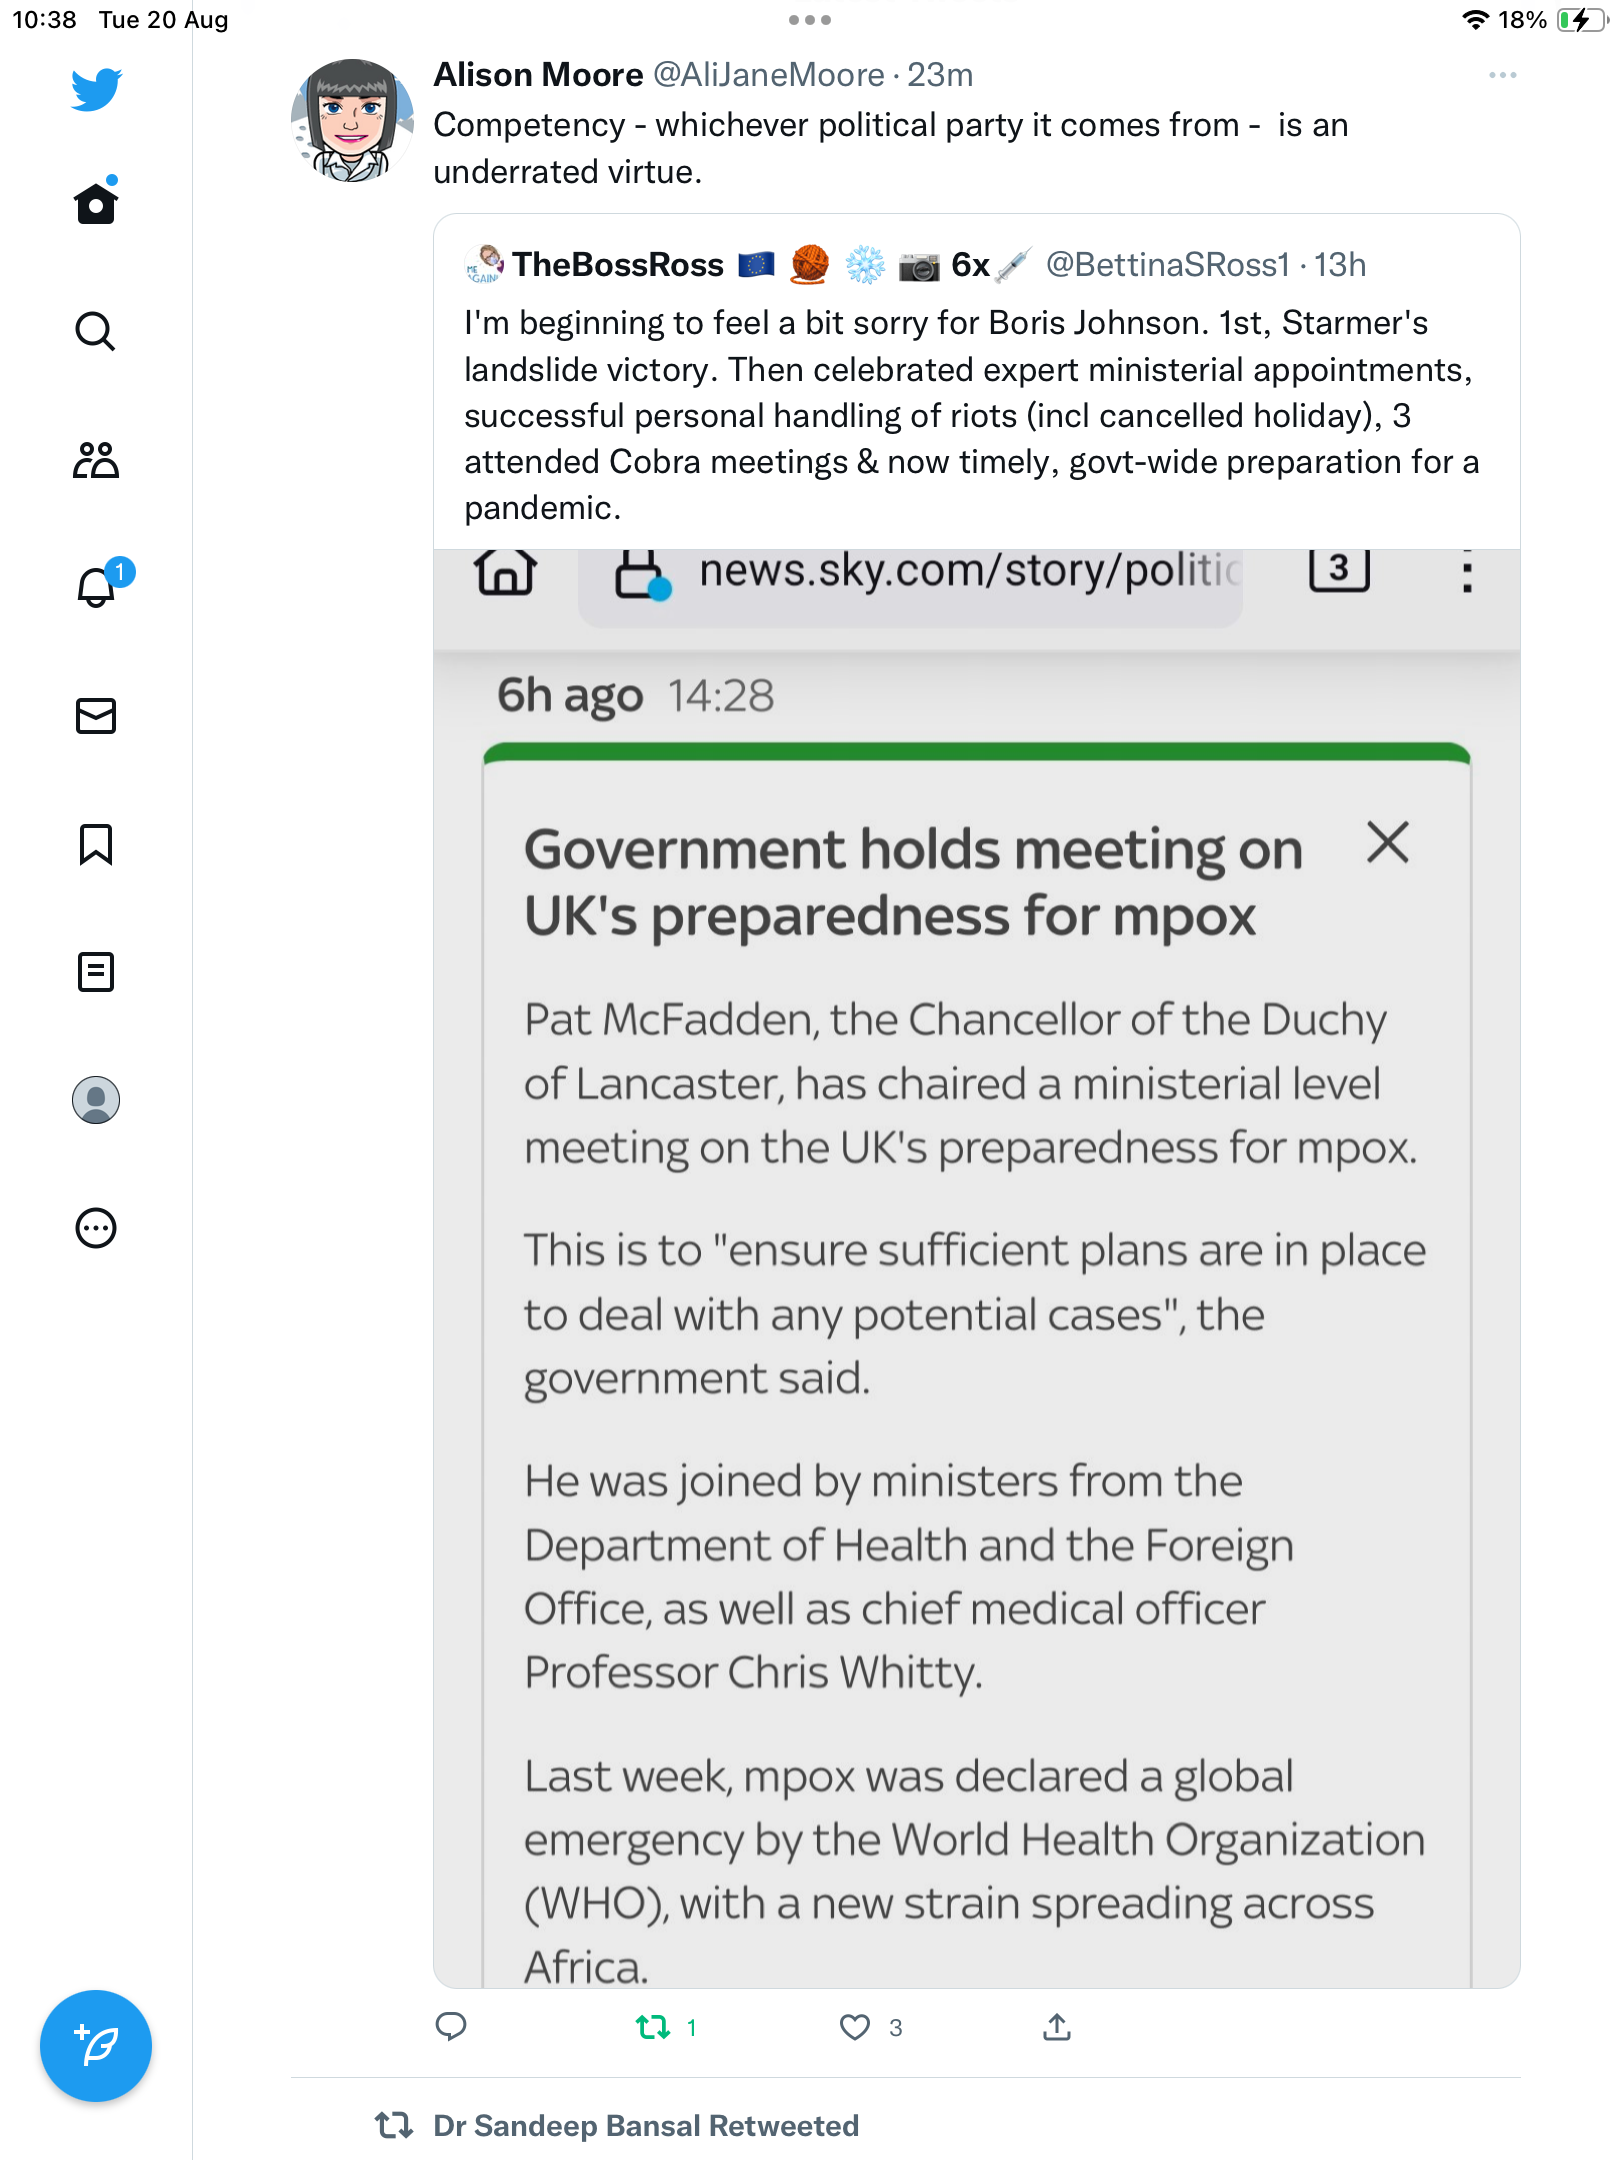
Task: Open the quoted tweet text about Boris Johnson
Action: [971, 415]
